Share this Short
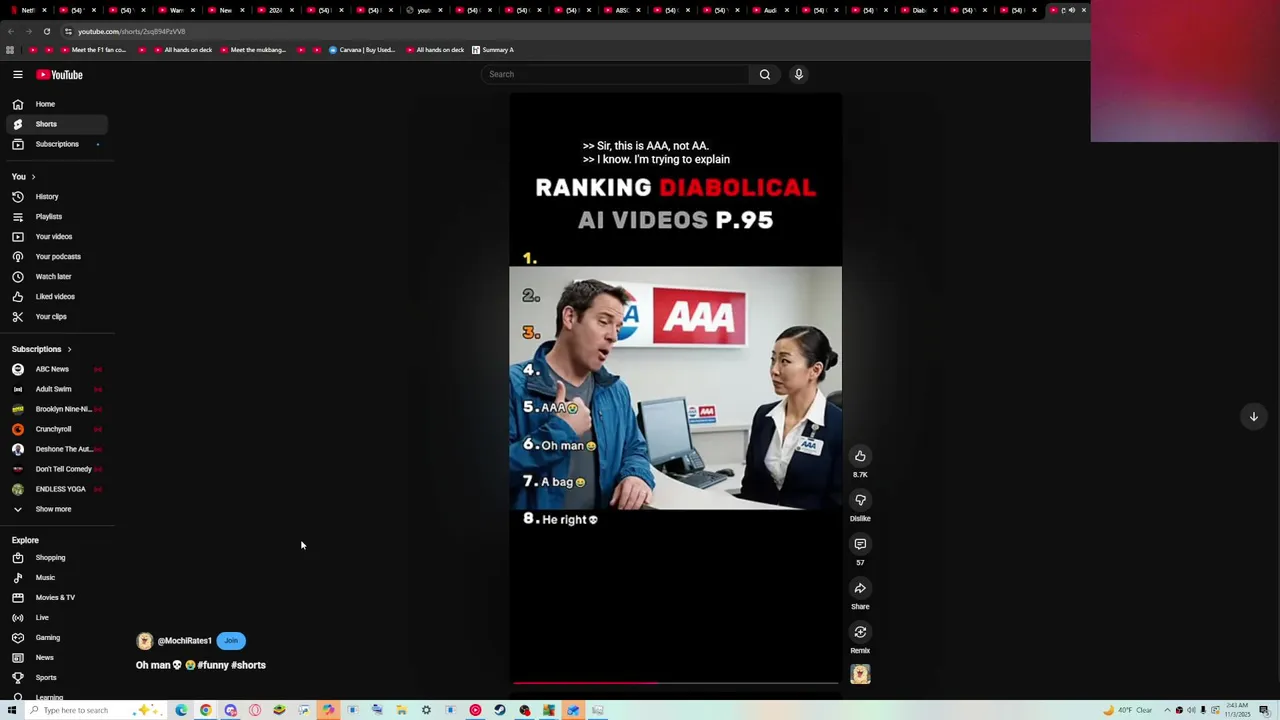The height and width of the screenshot is (720, 1280). (860, 588)
